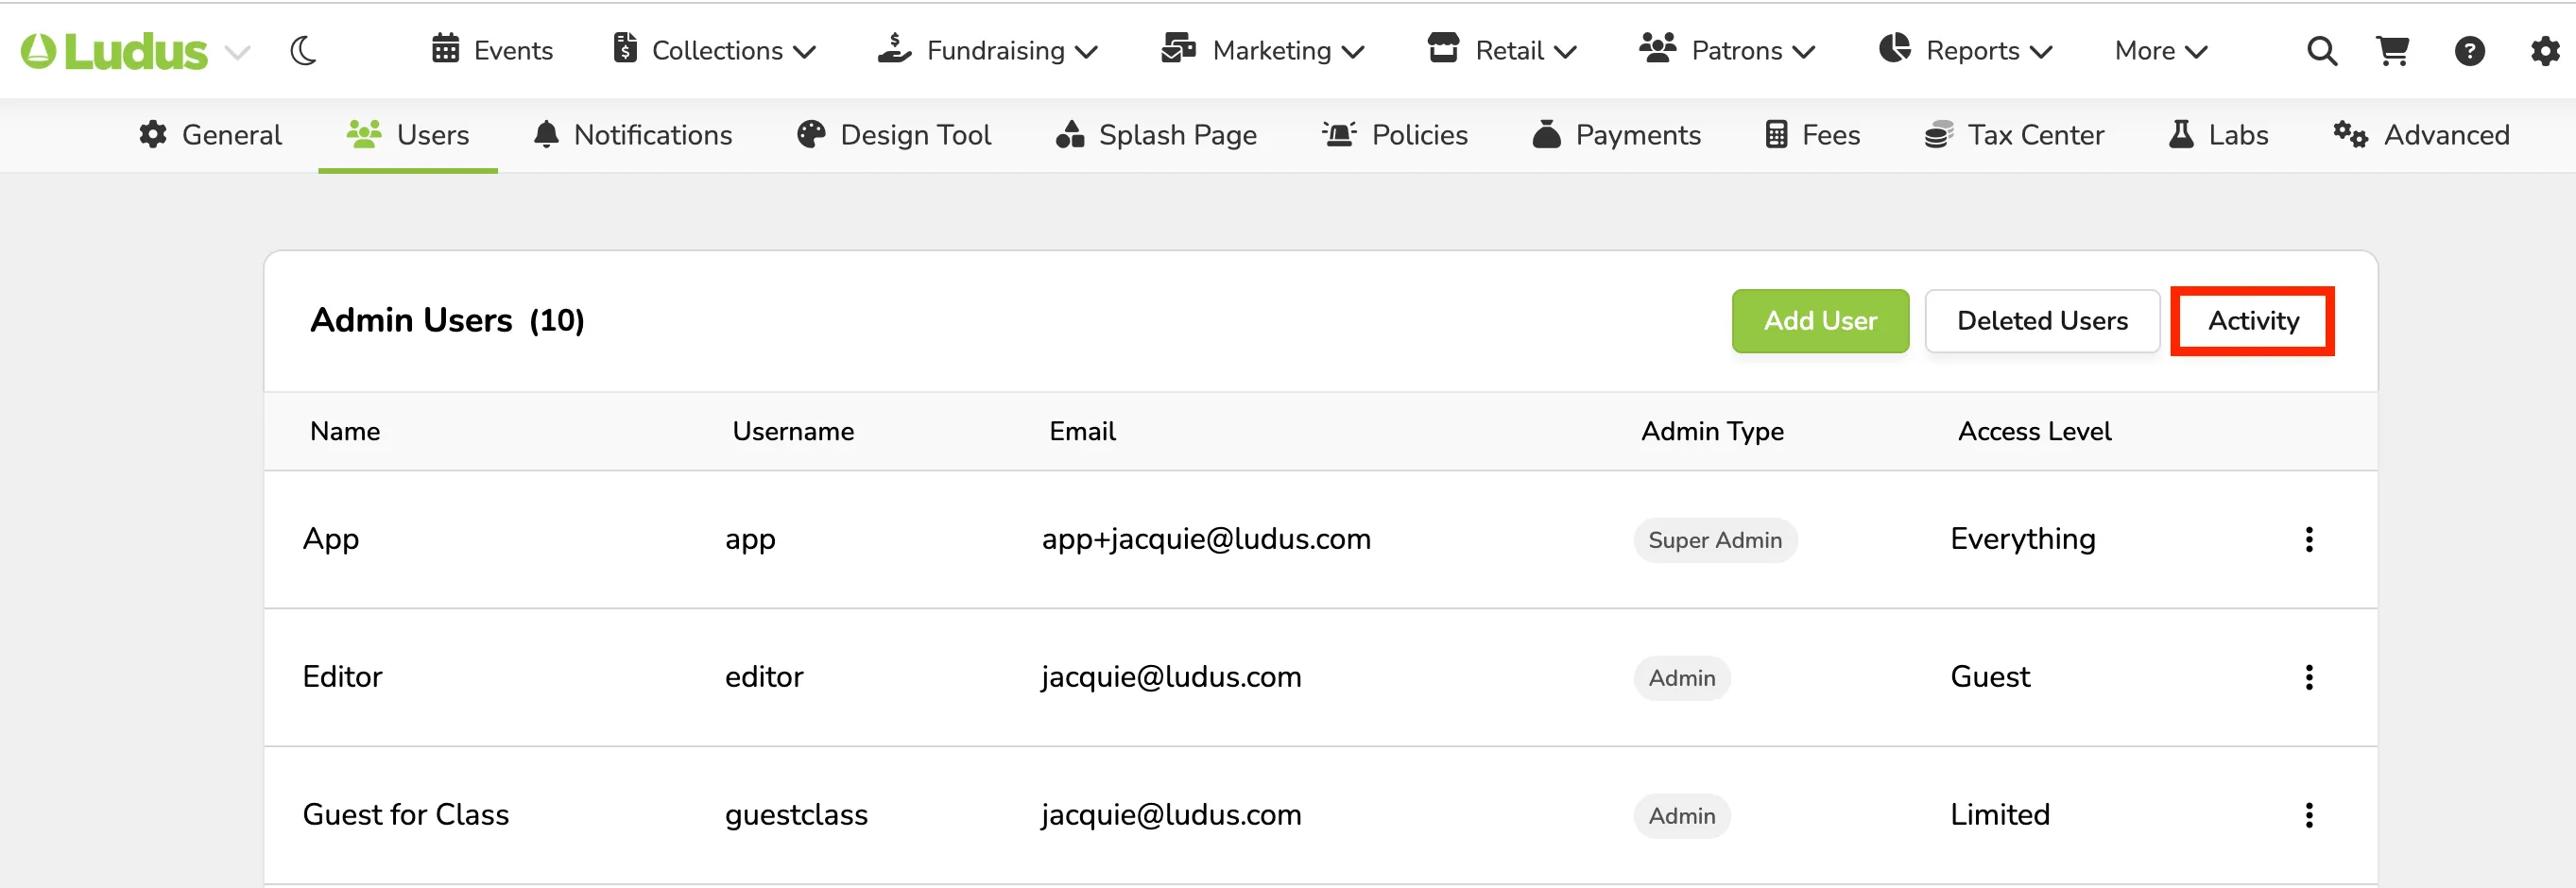
Task: View the Deleted Users list
Action: coord(2042,321)
